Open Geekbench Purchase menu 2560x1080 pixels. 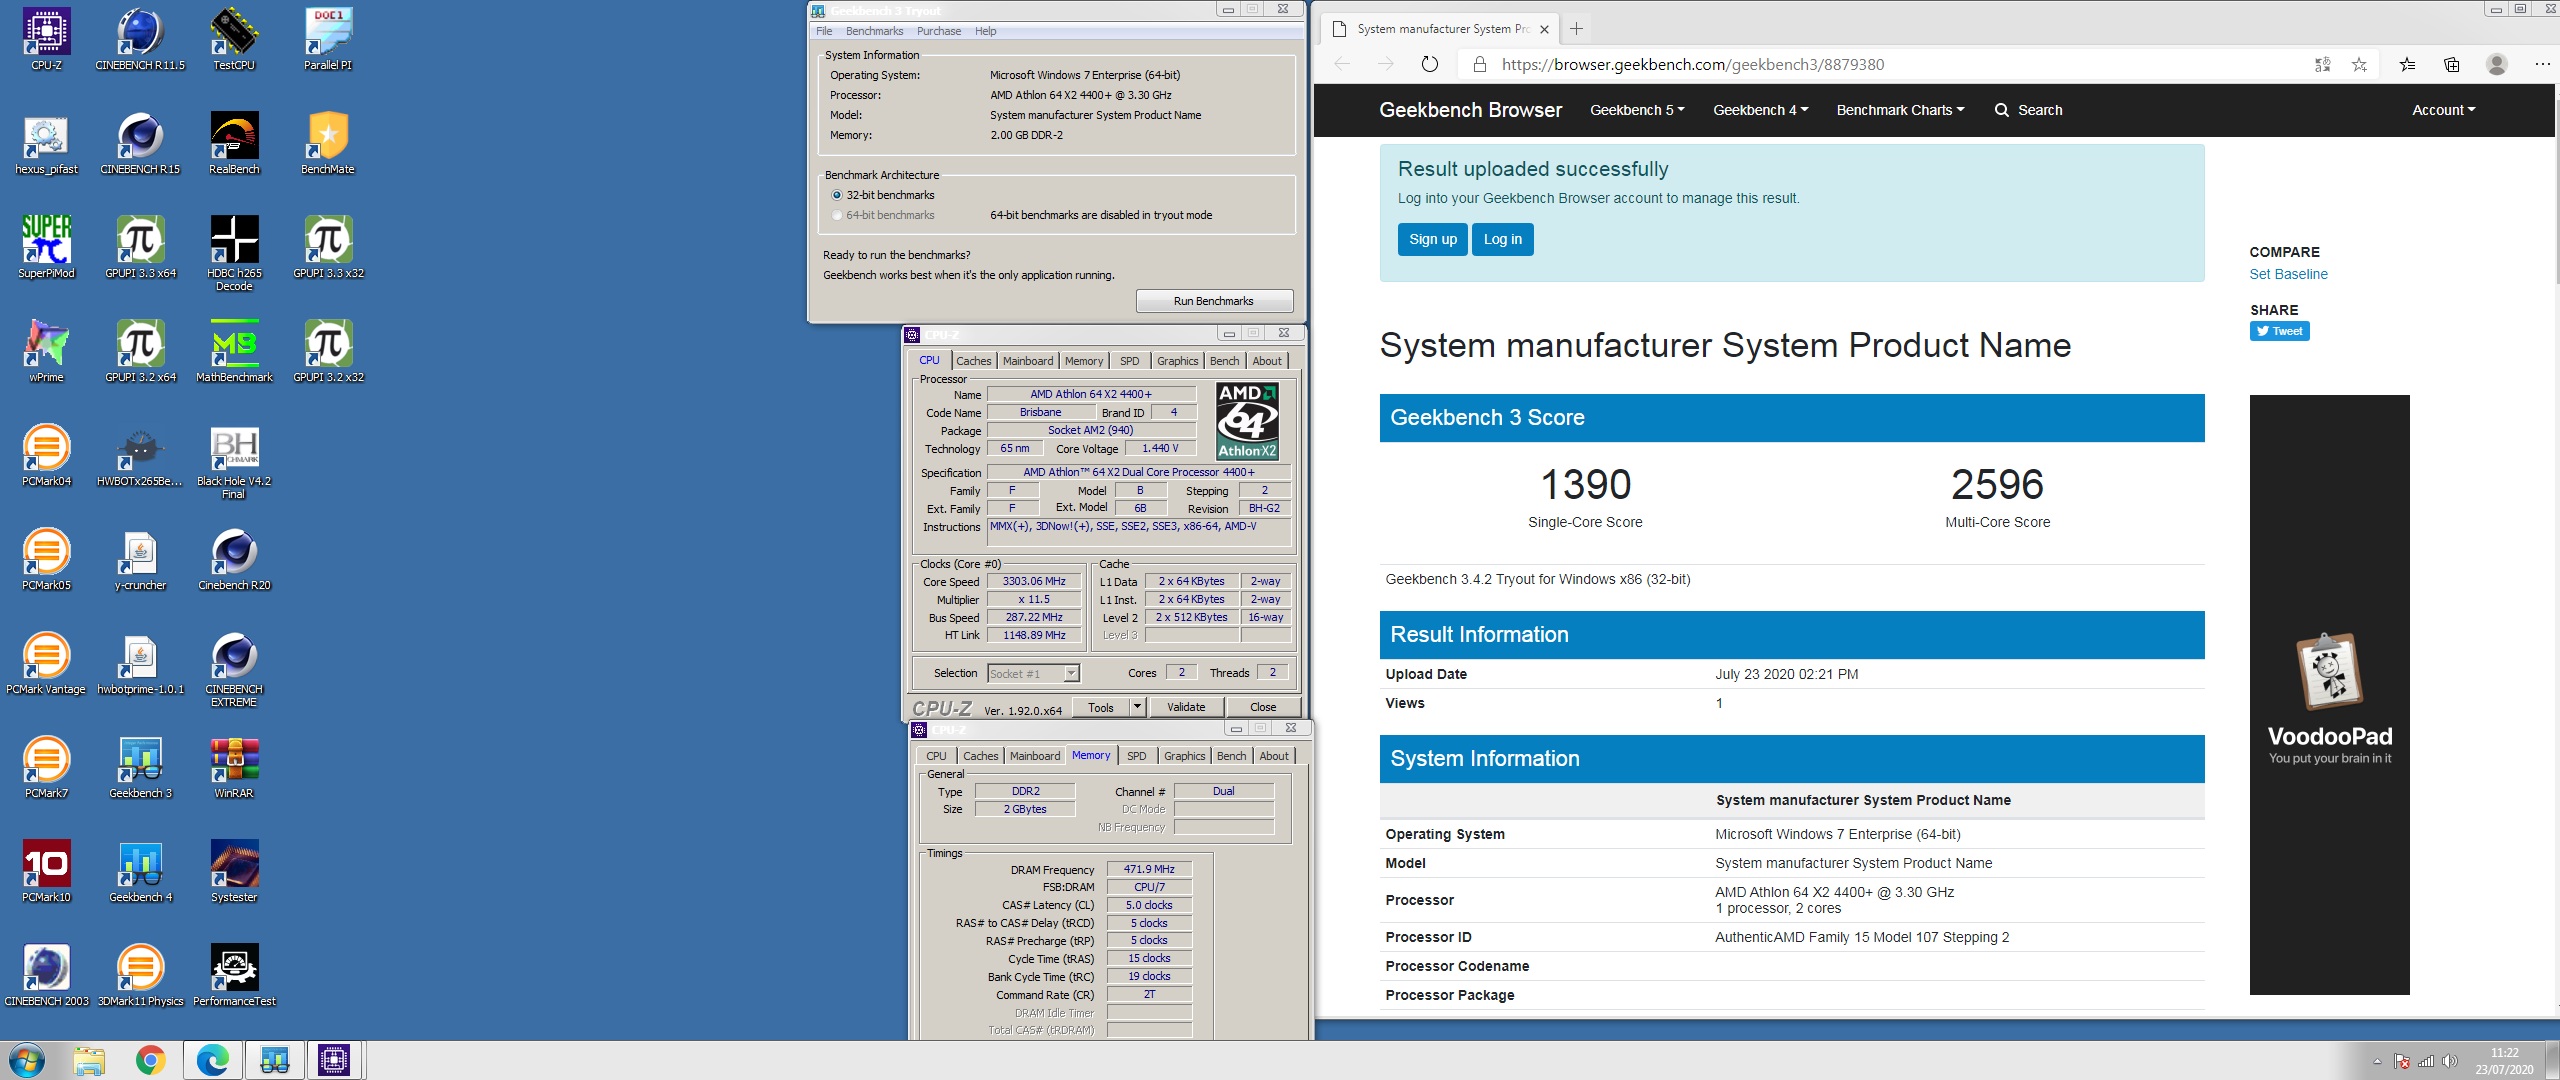click(x=939, y=31)
